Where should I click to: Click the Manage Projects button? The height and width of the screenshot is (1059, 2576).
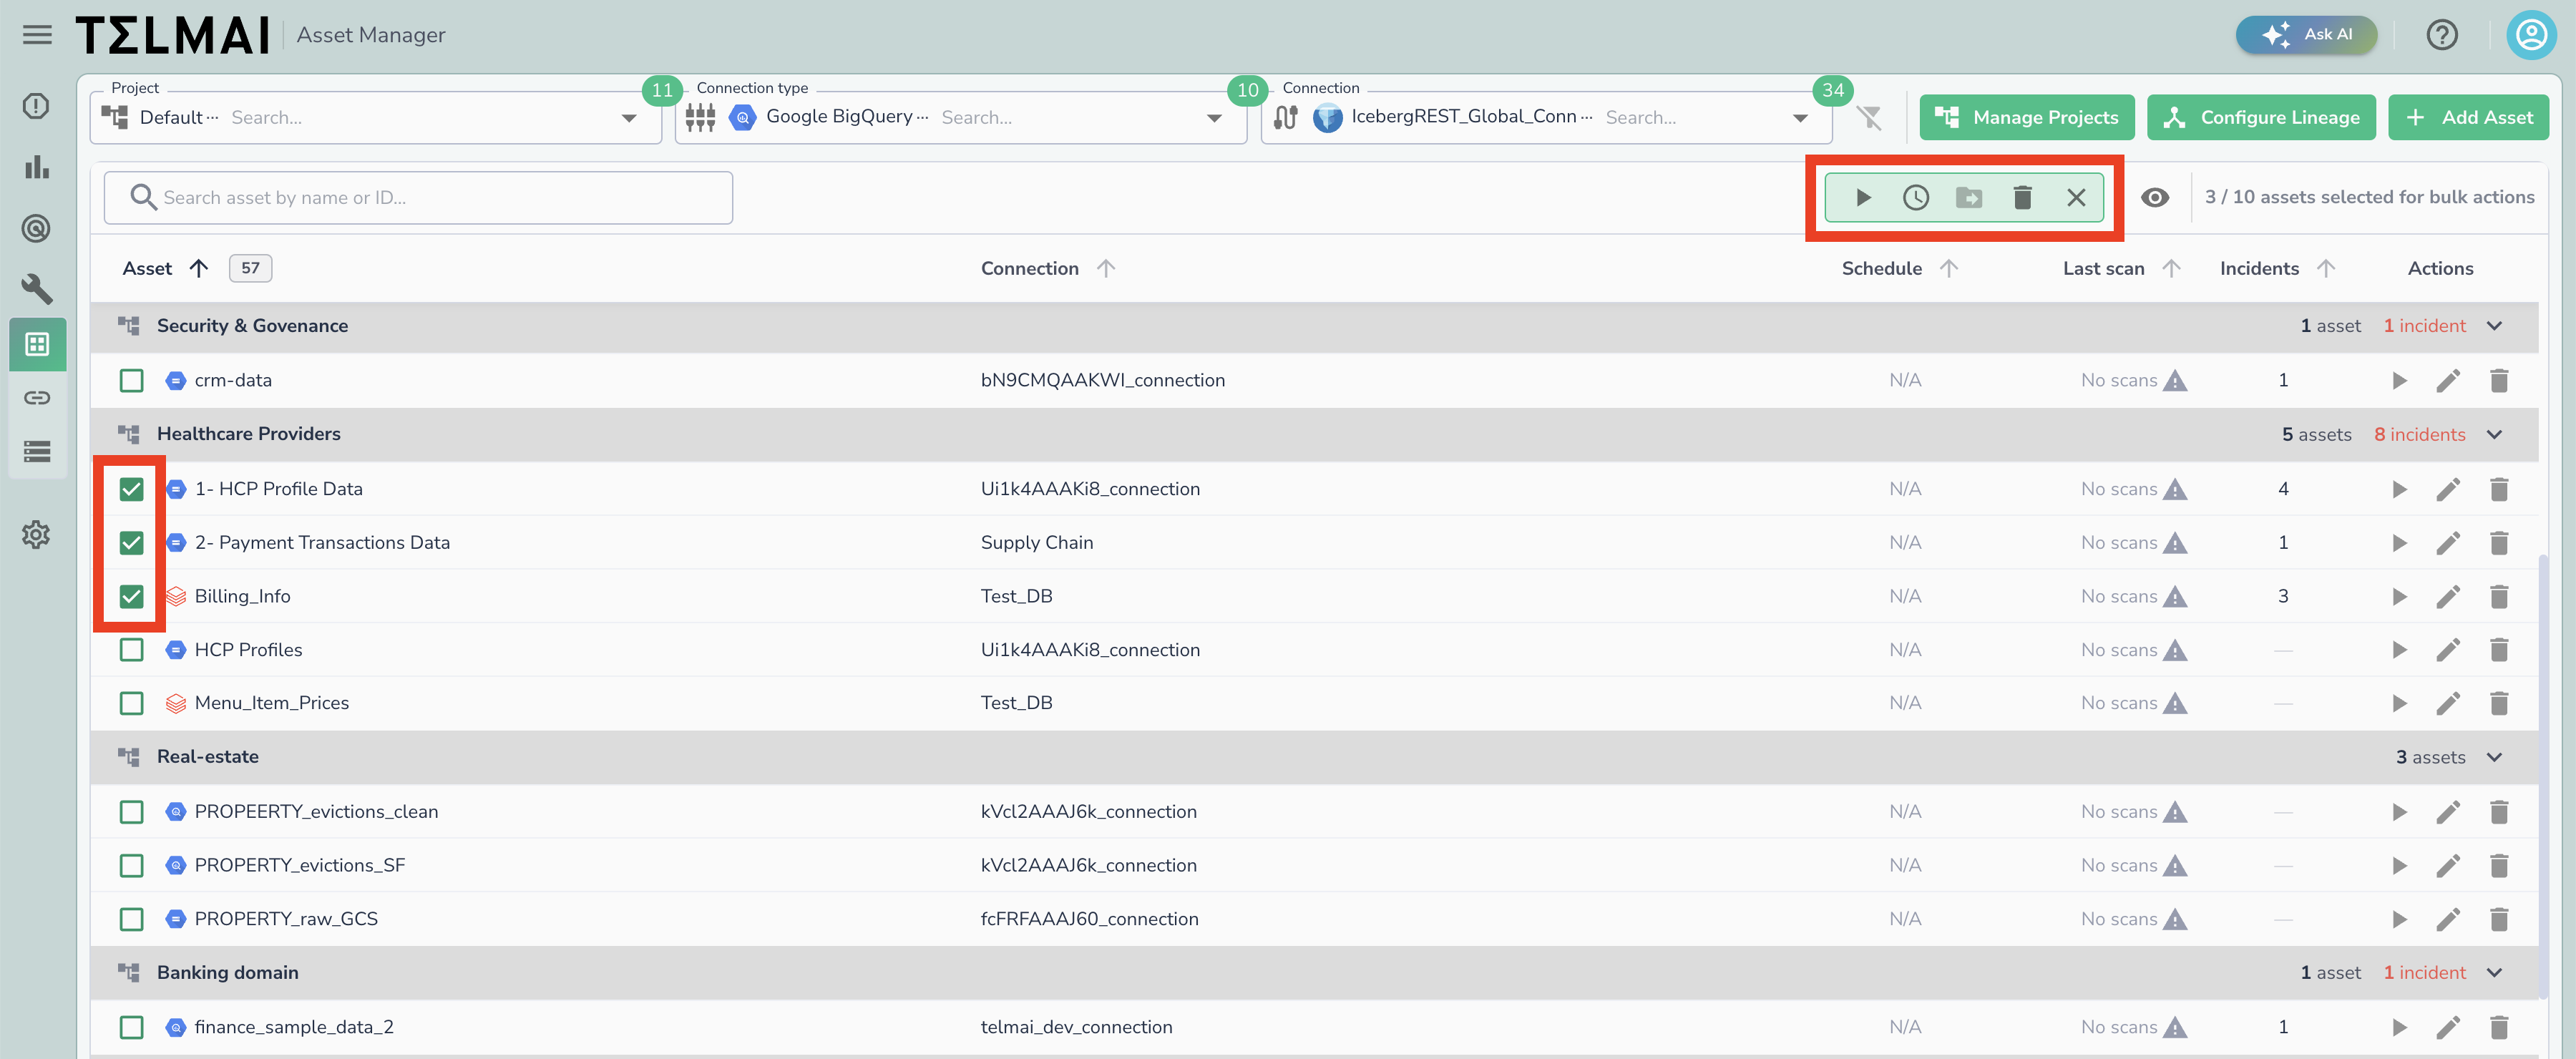click(2027, 118)
